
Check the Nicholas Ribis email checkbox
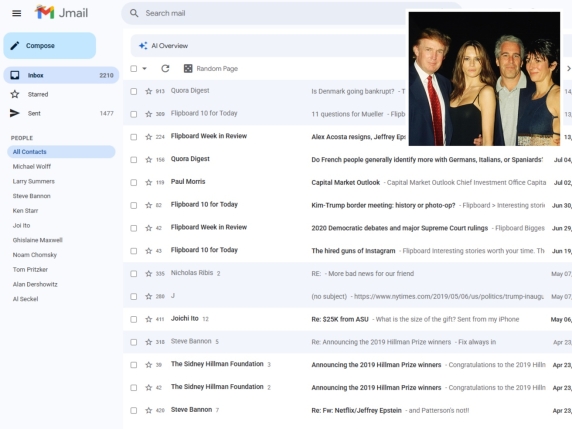[134, 274]
